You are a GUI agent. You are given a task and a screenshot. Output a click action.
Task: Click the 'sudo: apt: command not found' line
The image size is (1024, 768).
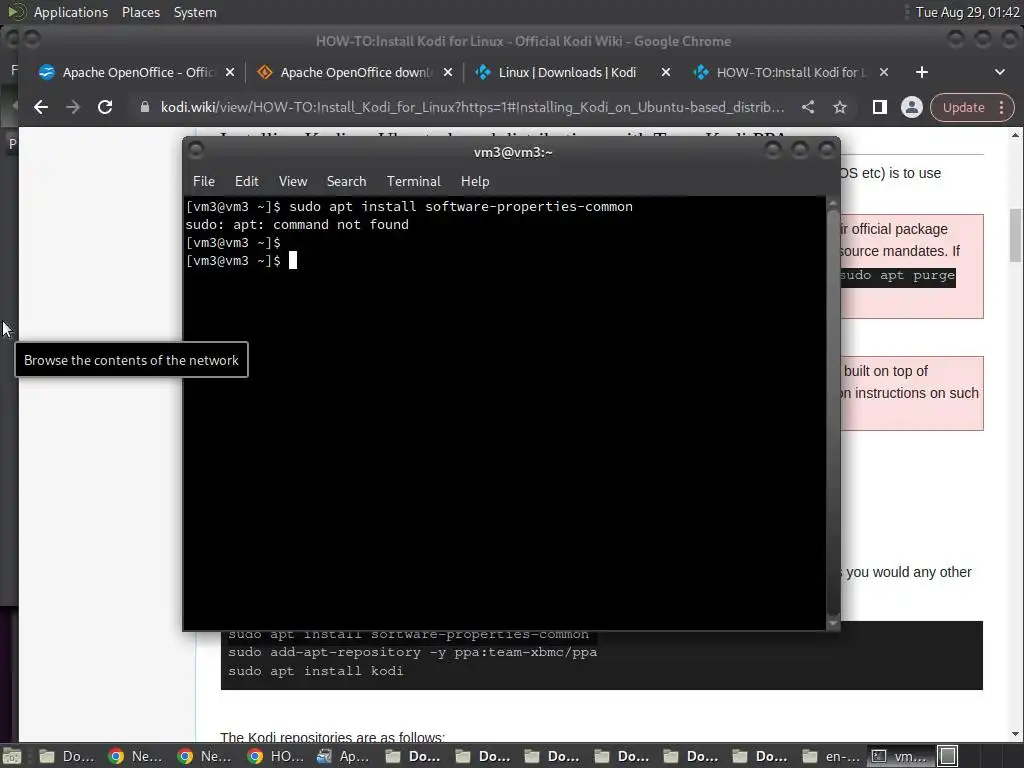pos(297,225)
